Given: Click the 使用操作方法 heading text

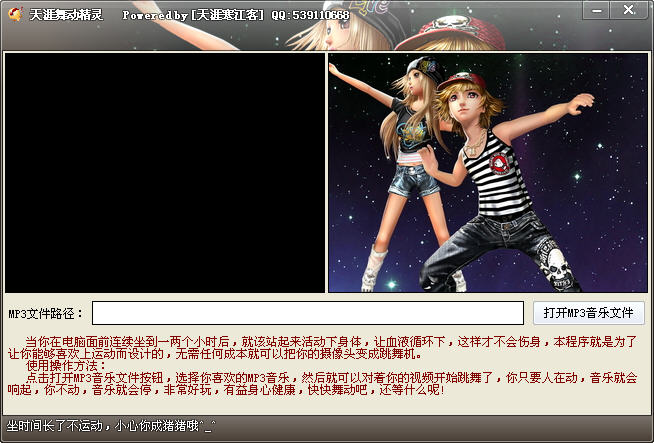Looking at the screenshot, I should tap(66, 366).
